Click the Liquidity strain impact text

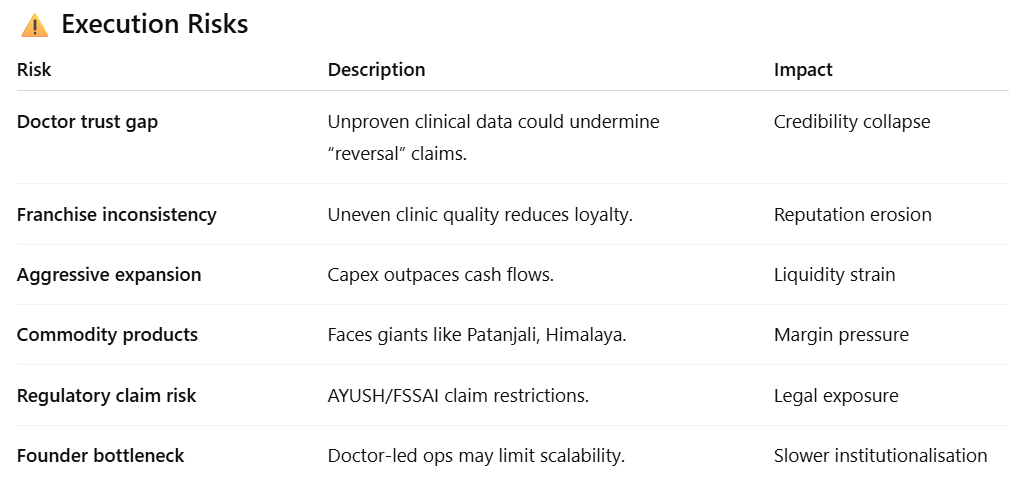(834, 275)
